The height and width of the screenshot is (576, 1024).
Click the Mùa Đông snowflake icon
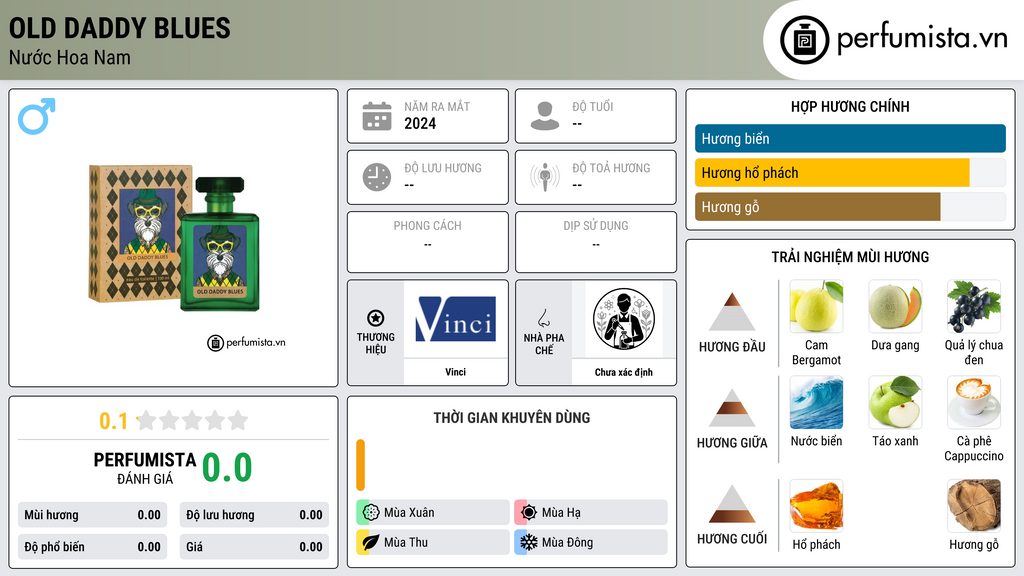529,542
